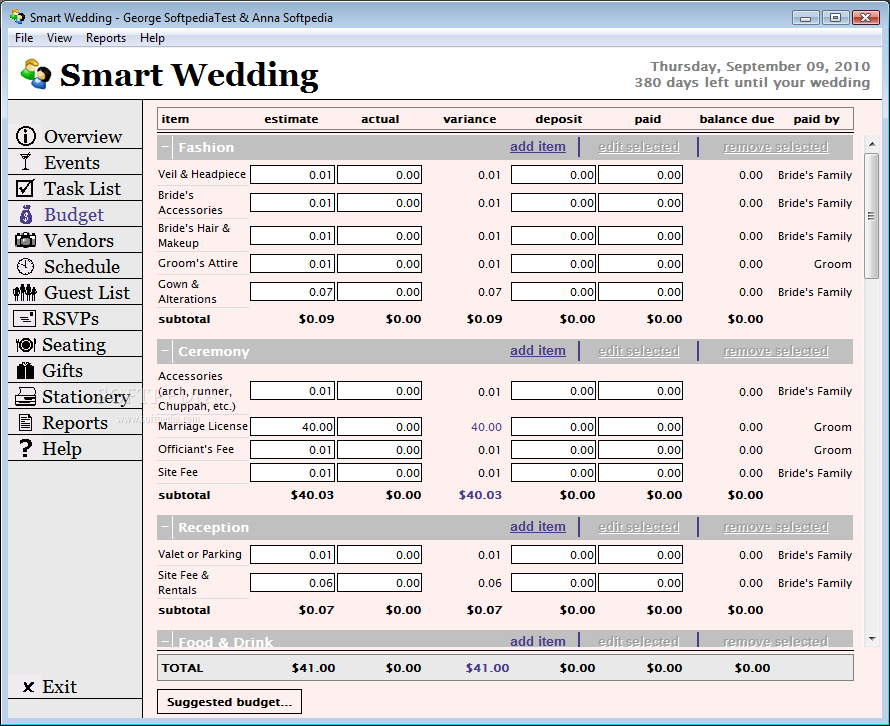Click the Gifts present icon
890x726 pixels.
(26, 371)
